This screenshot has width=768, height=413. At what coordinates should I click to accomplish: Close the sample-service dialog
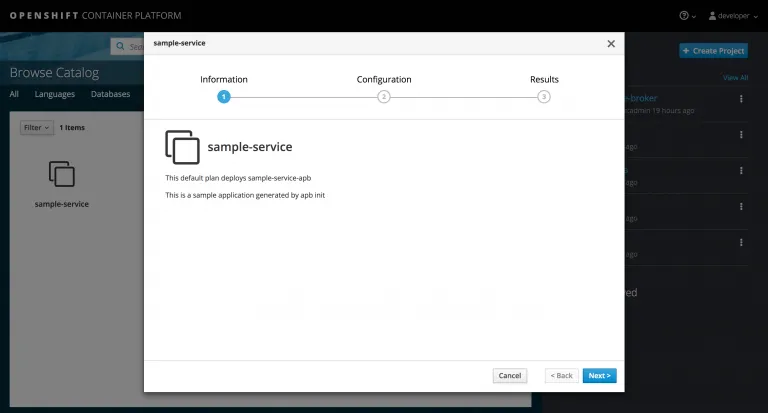(x=611, y=44)
